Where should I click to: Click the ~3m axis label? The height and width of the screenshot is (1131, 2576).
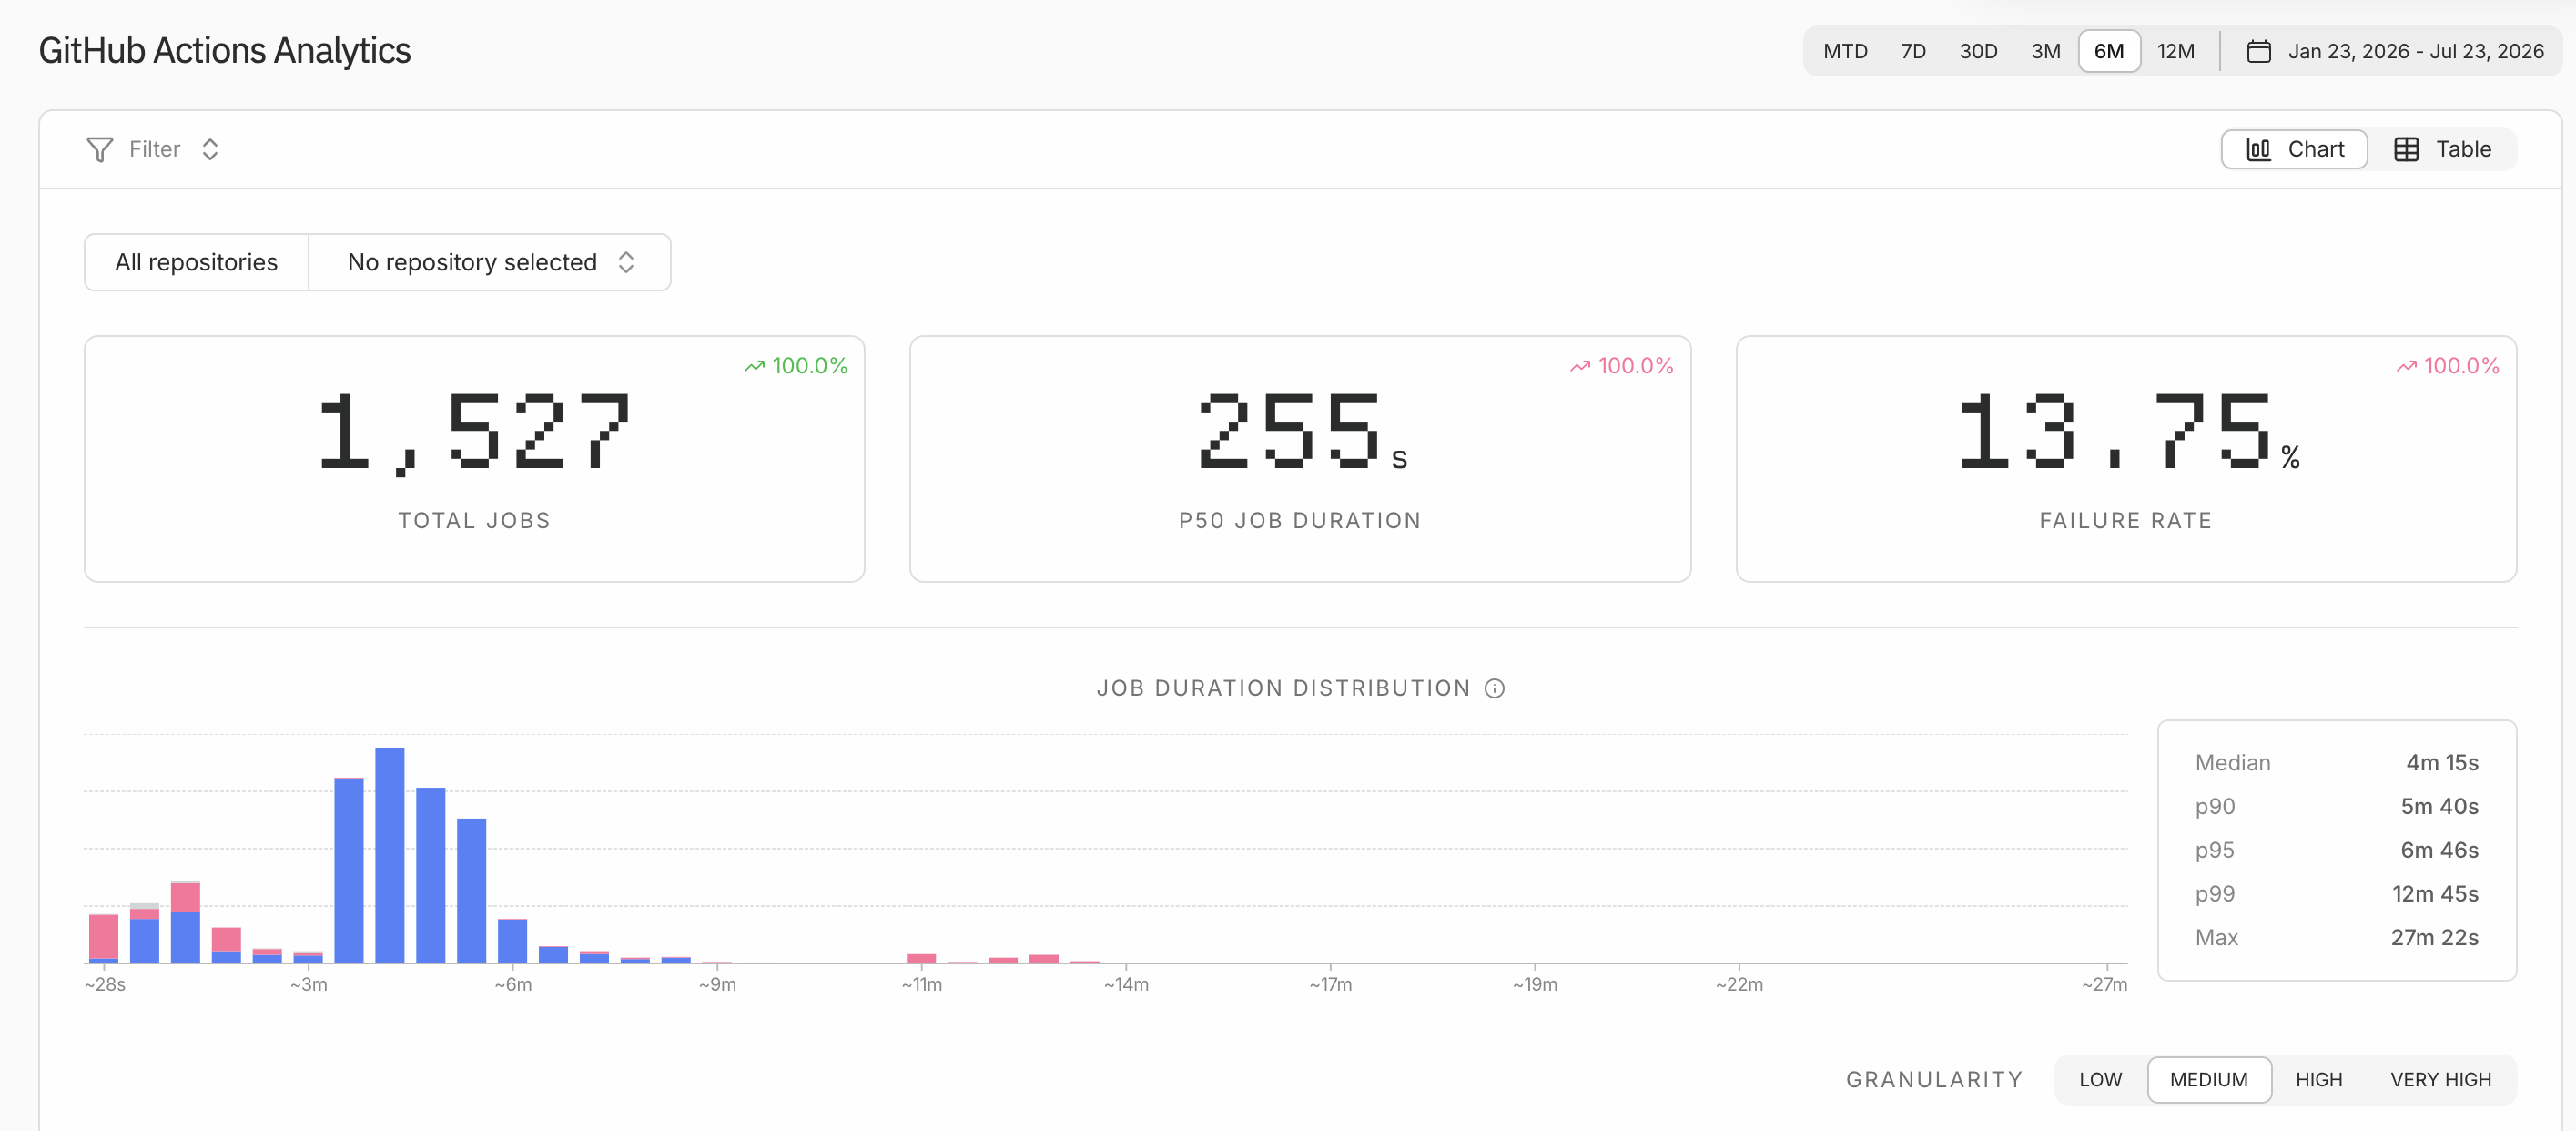[308, 985]
